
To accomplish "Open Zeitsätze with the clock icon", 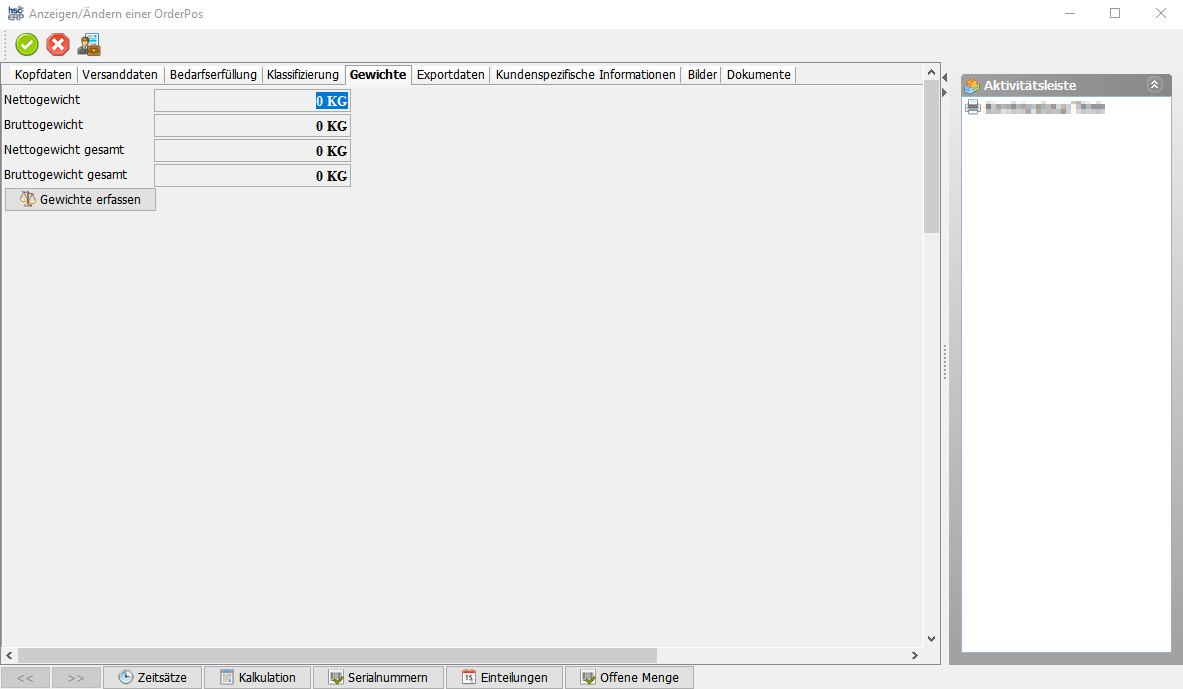I will point(152,677).
